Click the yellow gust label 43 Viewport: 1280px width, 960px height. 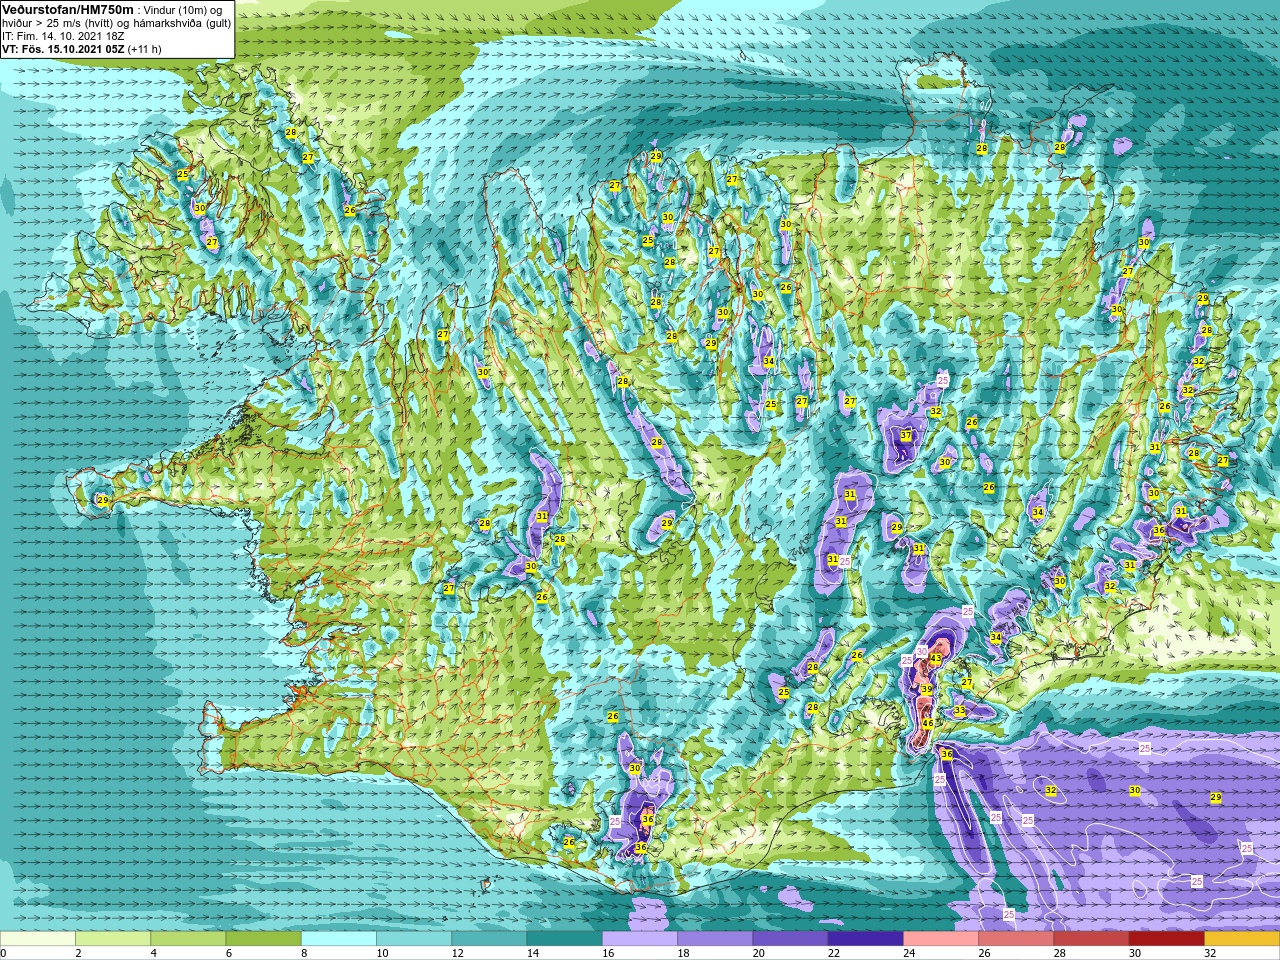[936, 658]
